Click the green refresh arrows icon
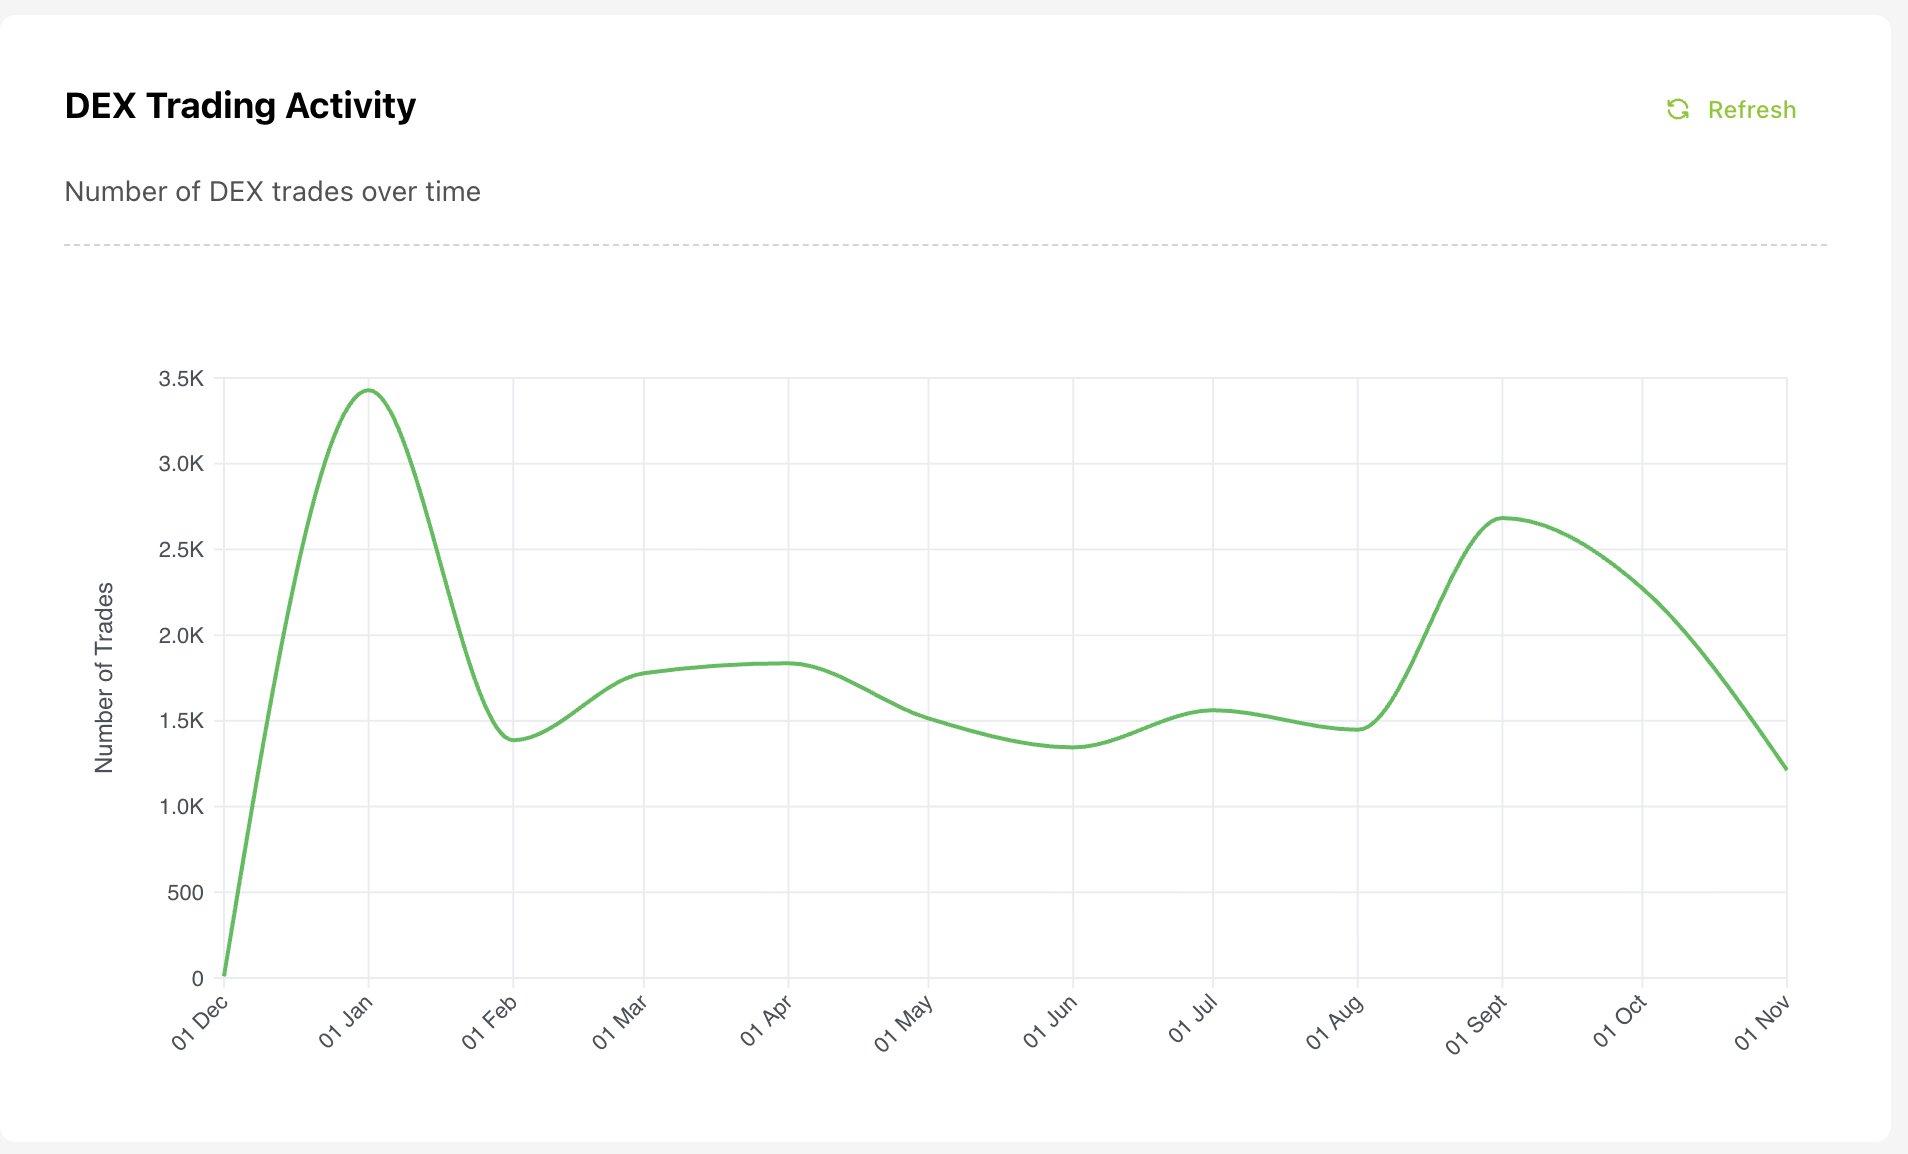Viewport: 1908px width, 1154px height. click(1678, 109)
